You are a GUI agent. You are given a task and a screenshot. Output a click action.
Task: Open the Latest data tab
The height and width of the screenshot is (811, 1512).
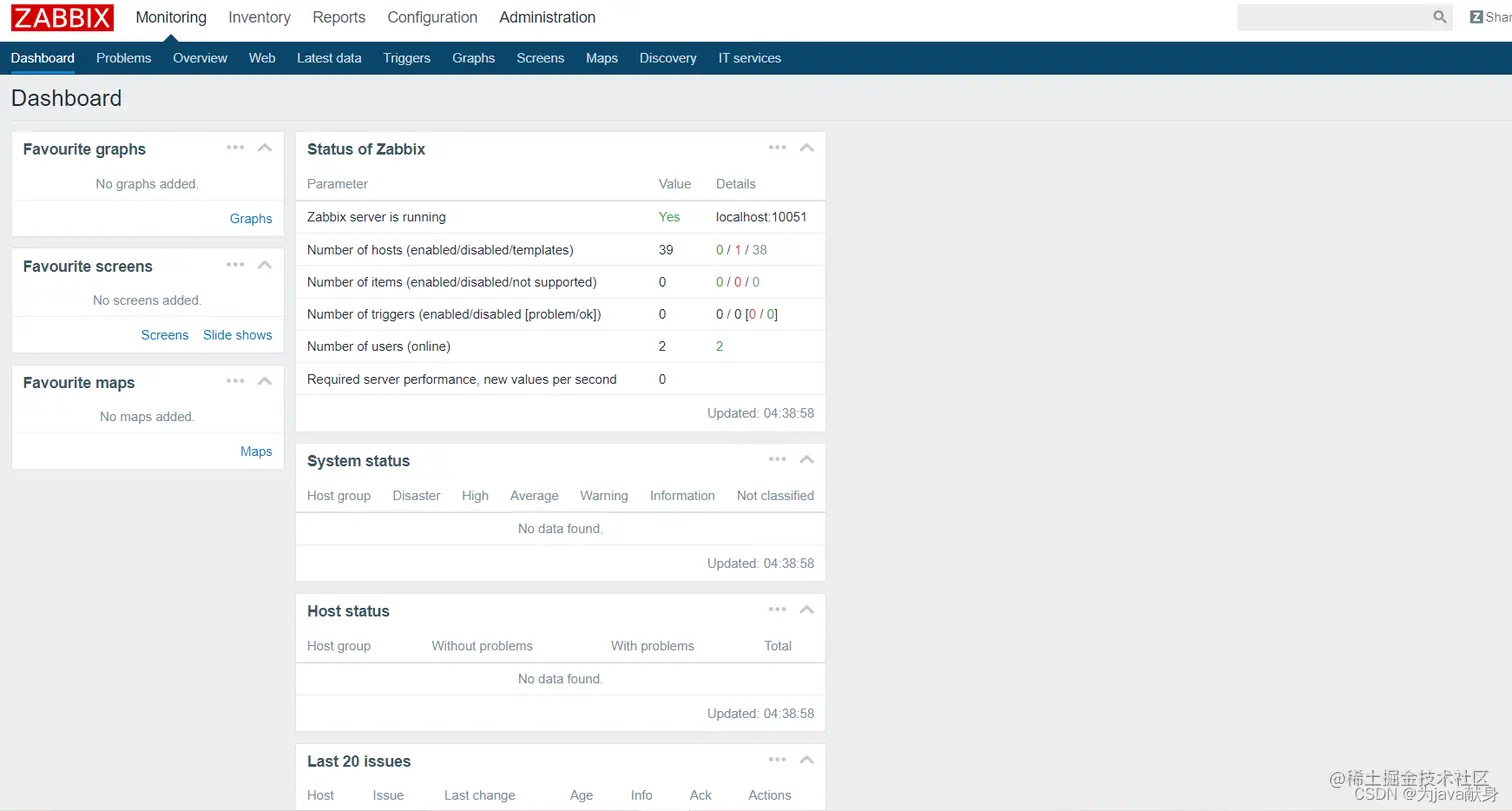329,58
